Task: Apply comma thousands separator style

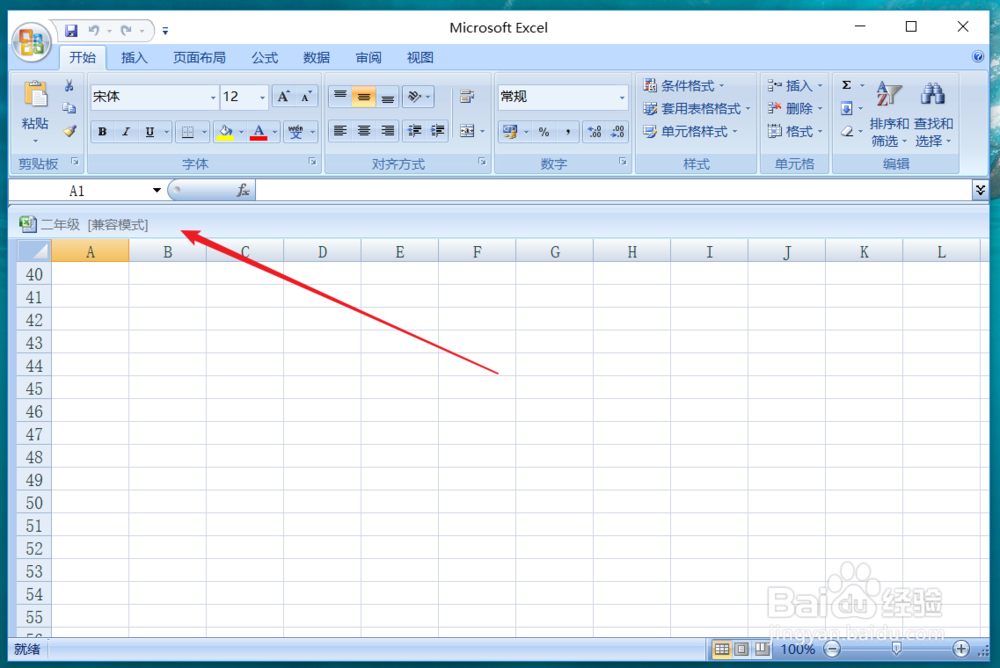Action: coord(568,131)
